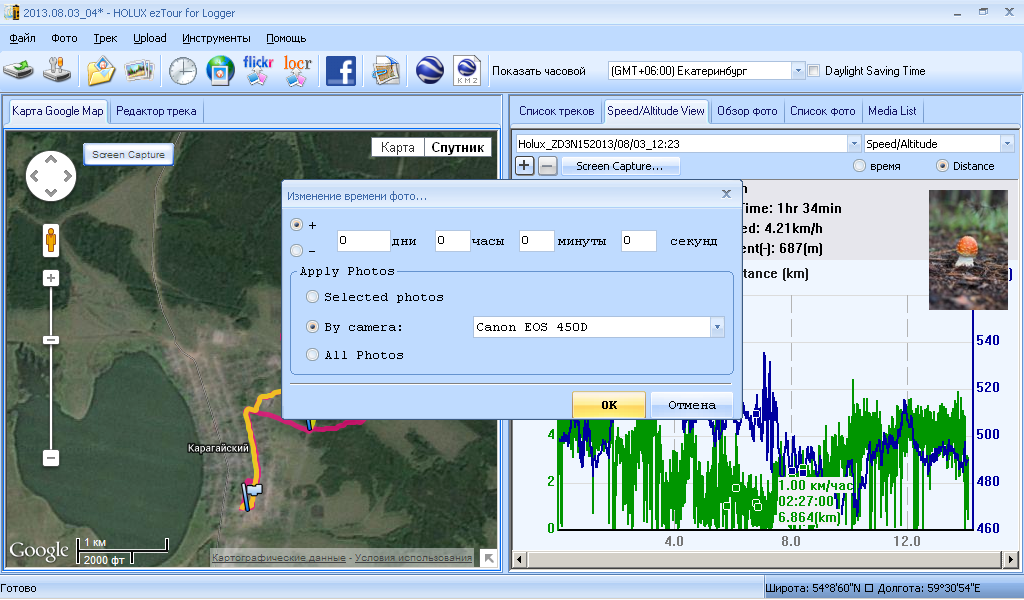This screenshot has height=600, width=1024.
Task: Switch to Список треков tab
Action: pos(556,111)
